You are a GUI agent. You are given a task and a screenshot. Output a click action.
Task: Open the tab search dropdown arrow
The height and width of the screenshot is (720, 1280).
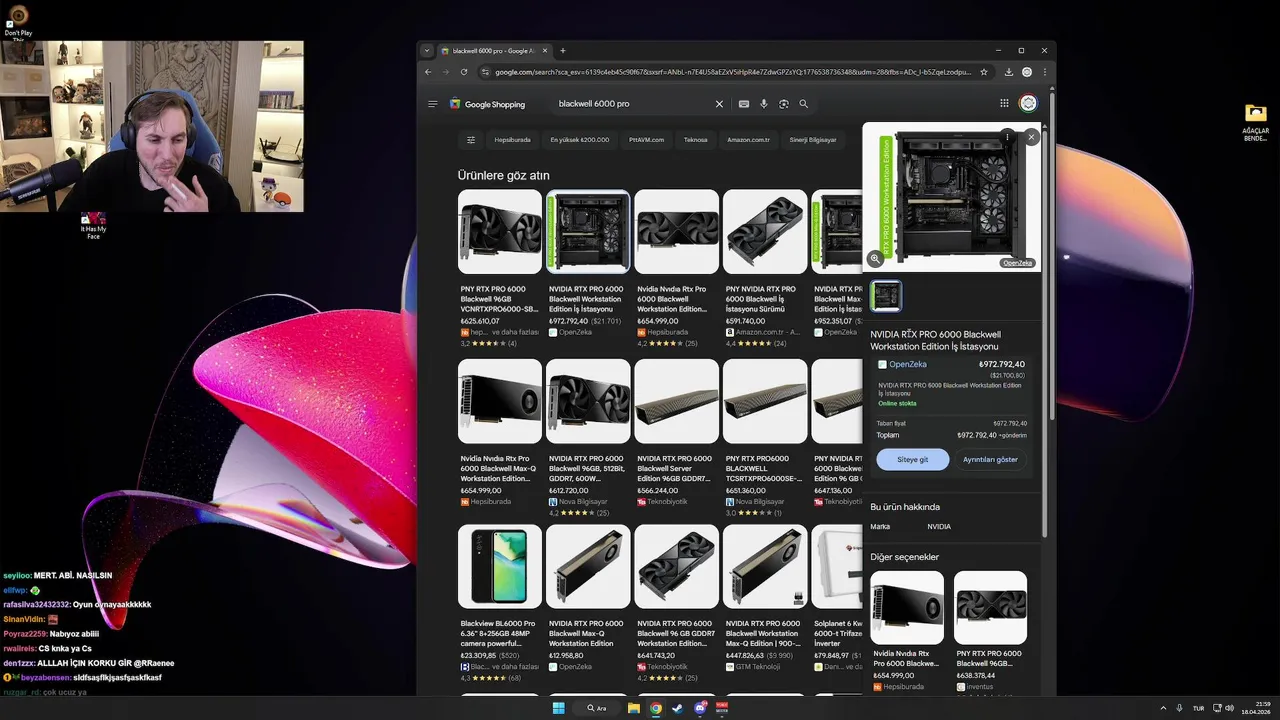click(427, 50)
